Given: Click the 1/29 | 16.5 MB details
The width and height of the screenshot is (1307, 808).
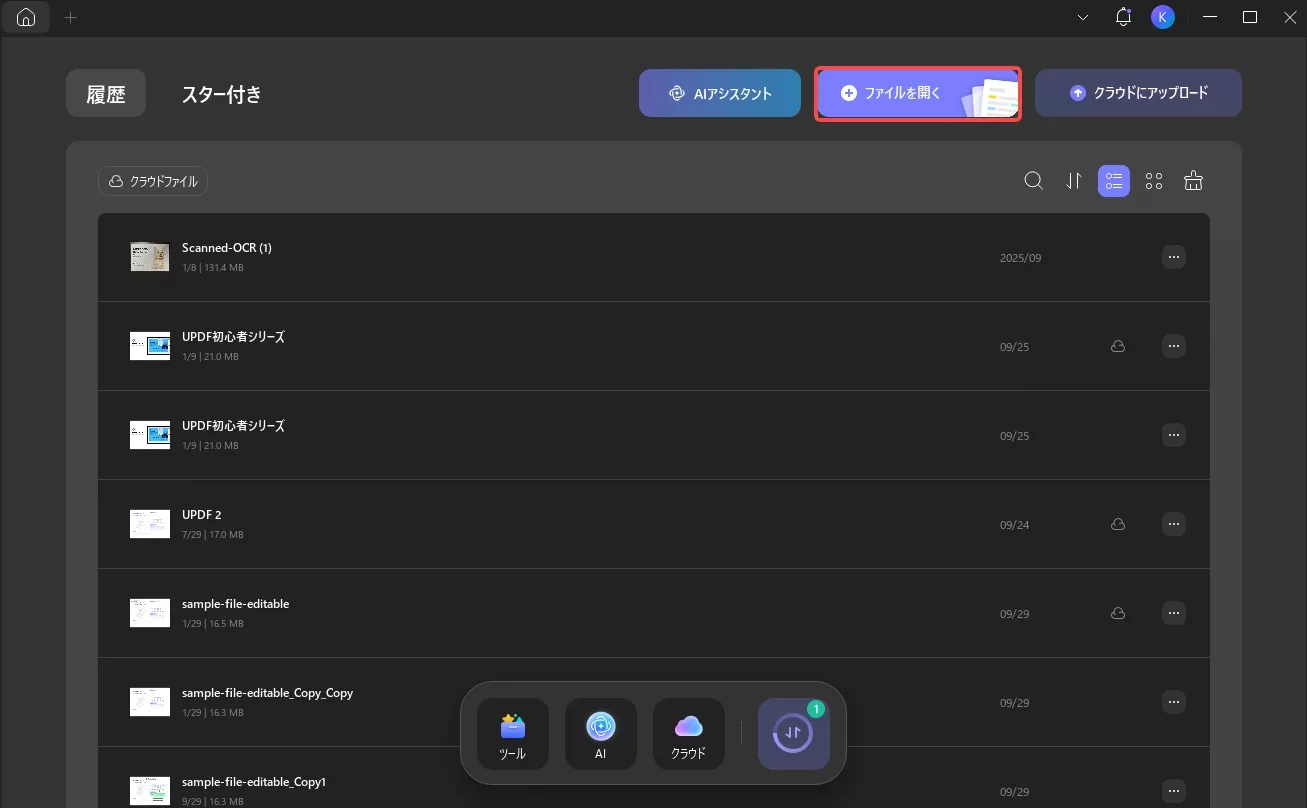Looking at the screenshot, I should tap(213, 624).
